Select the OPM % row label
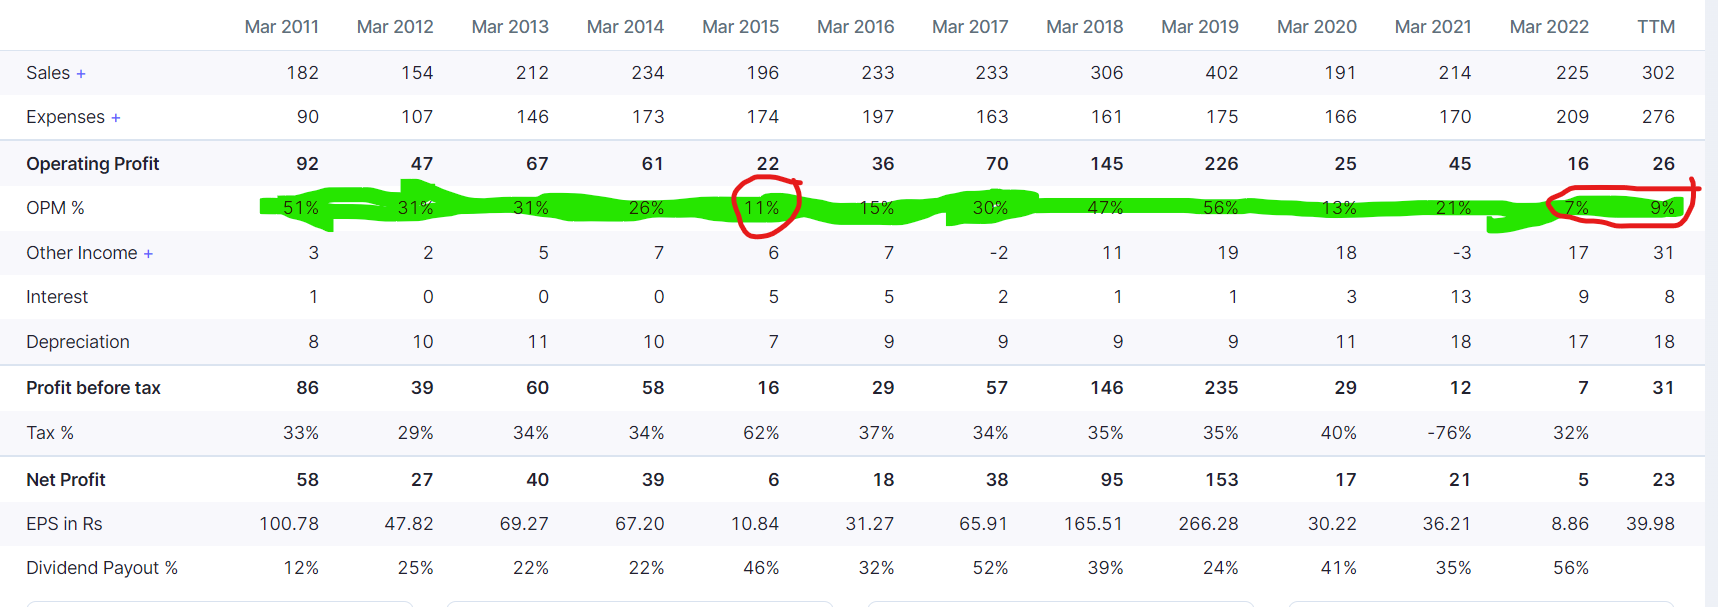 point(55,208)
